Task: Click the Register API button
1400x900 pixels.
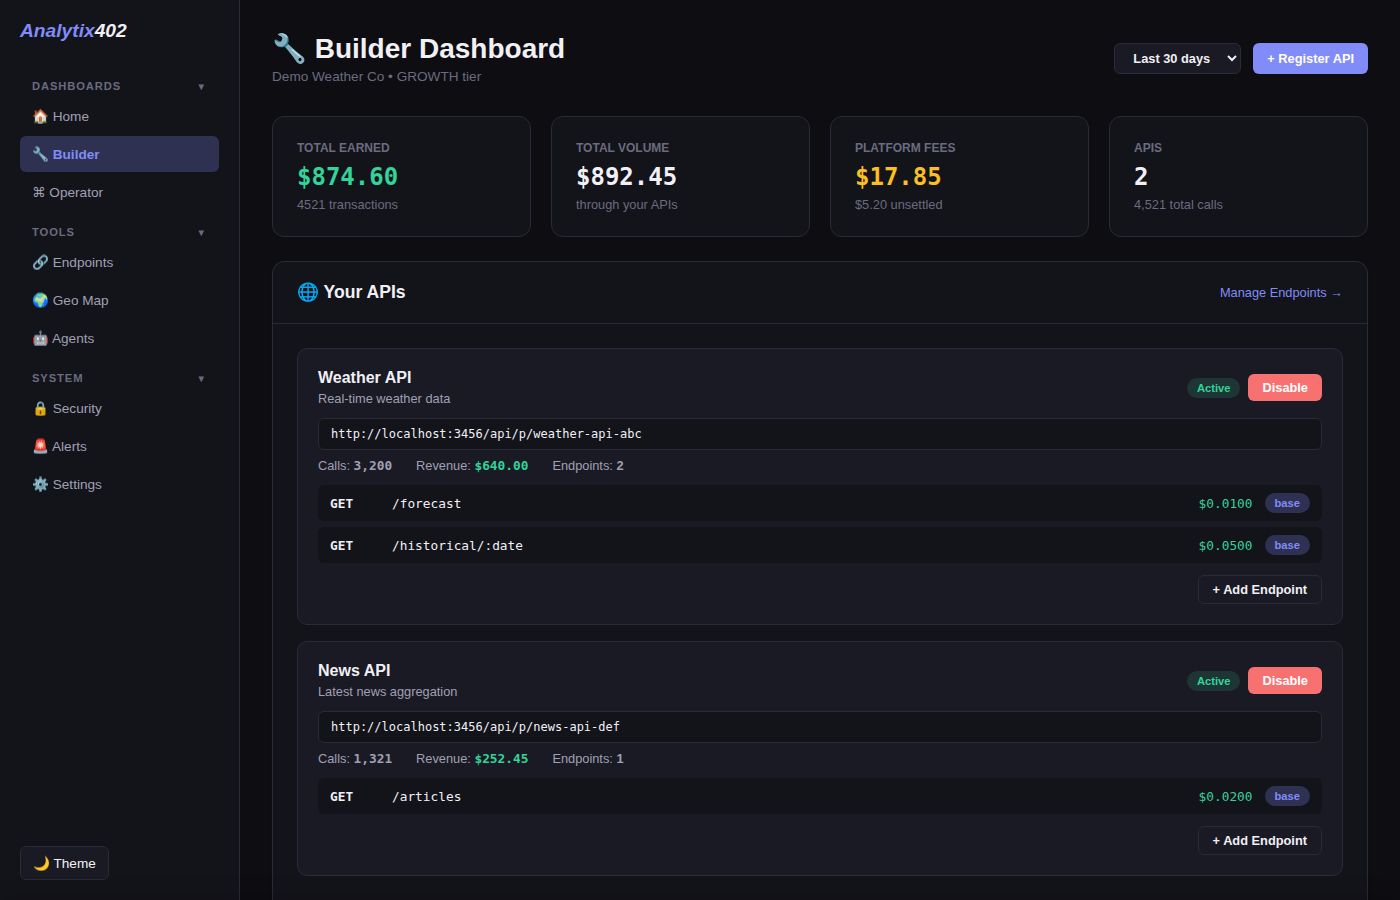Action: pyautogui.click(x=1310, y=58)
